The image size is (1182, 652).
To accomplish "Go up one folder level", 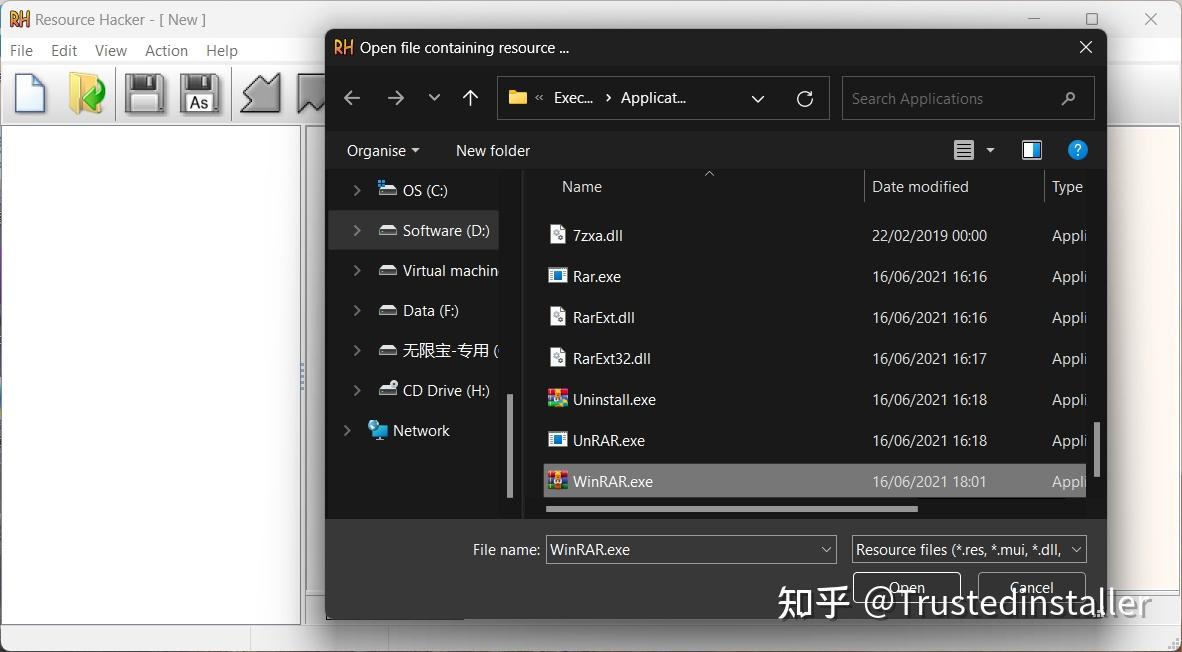I will pyautogui.click(x=470, y=98).
